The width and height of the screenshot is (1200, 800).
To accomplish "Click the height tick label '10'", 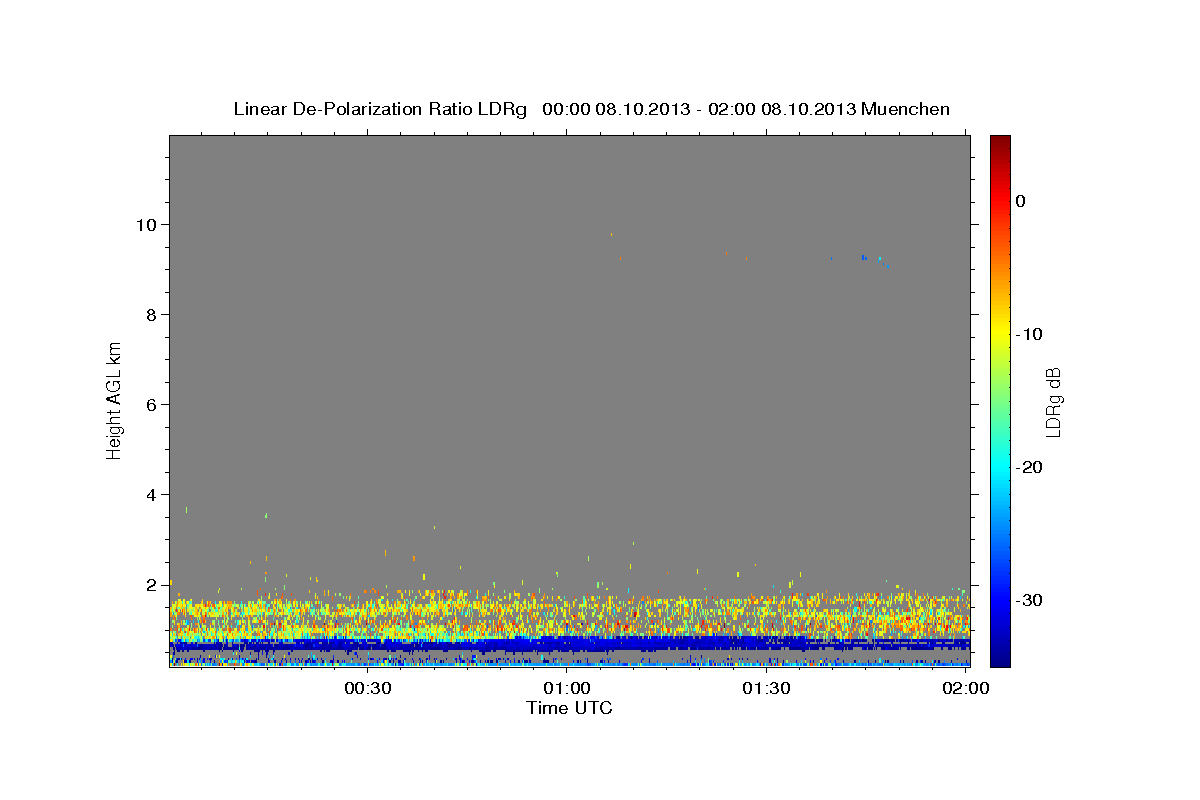I will coord(149,224).
